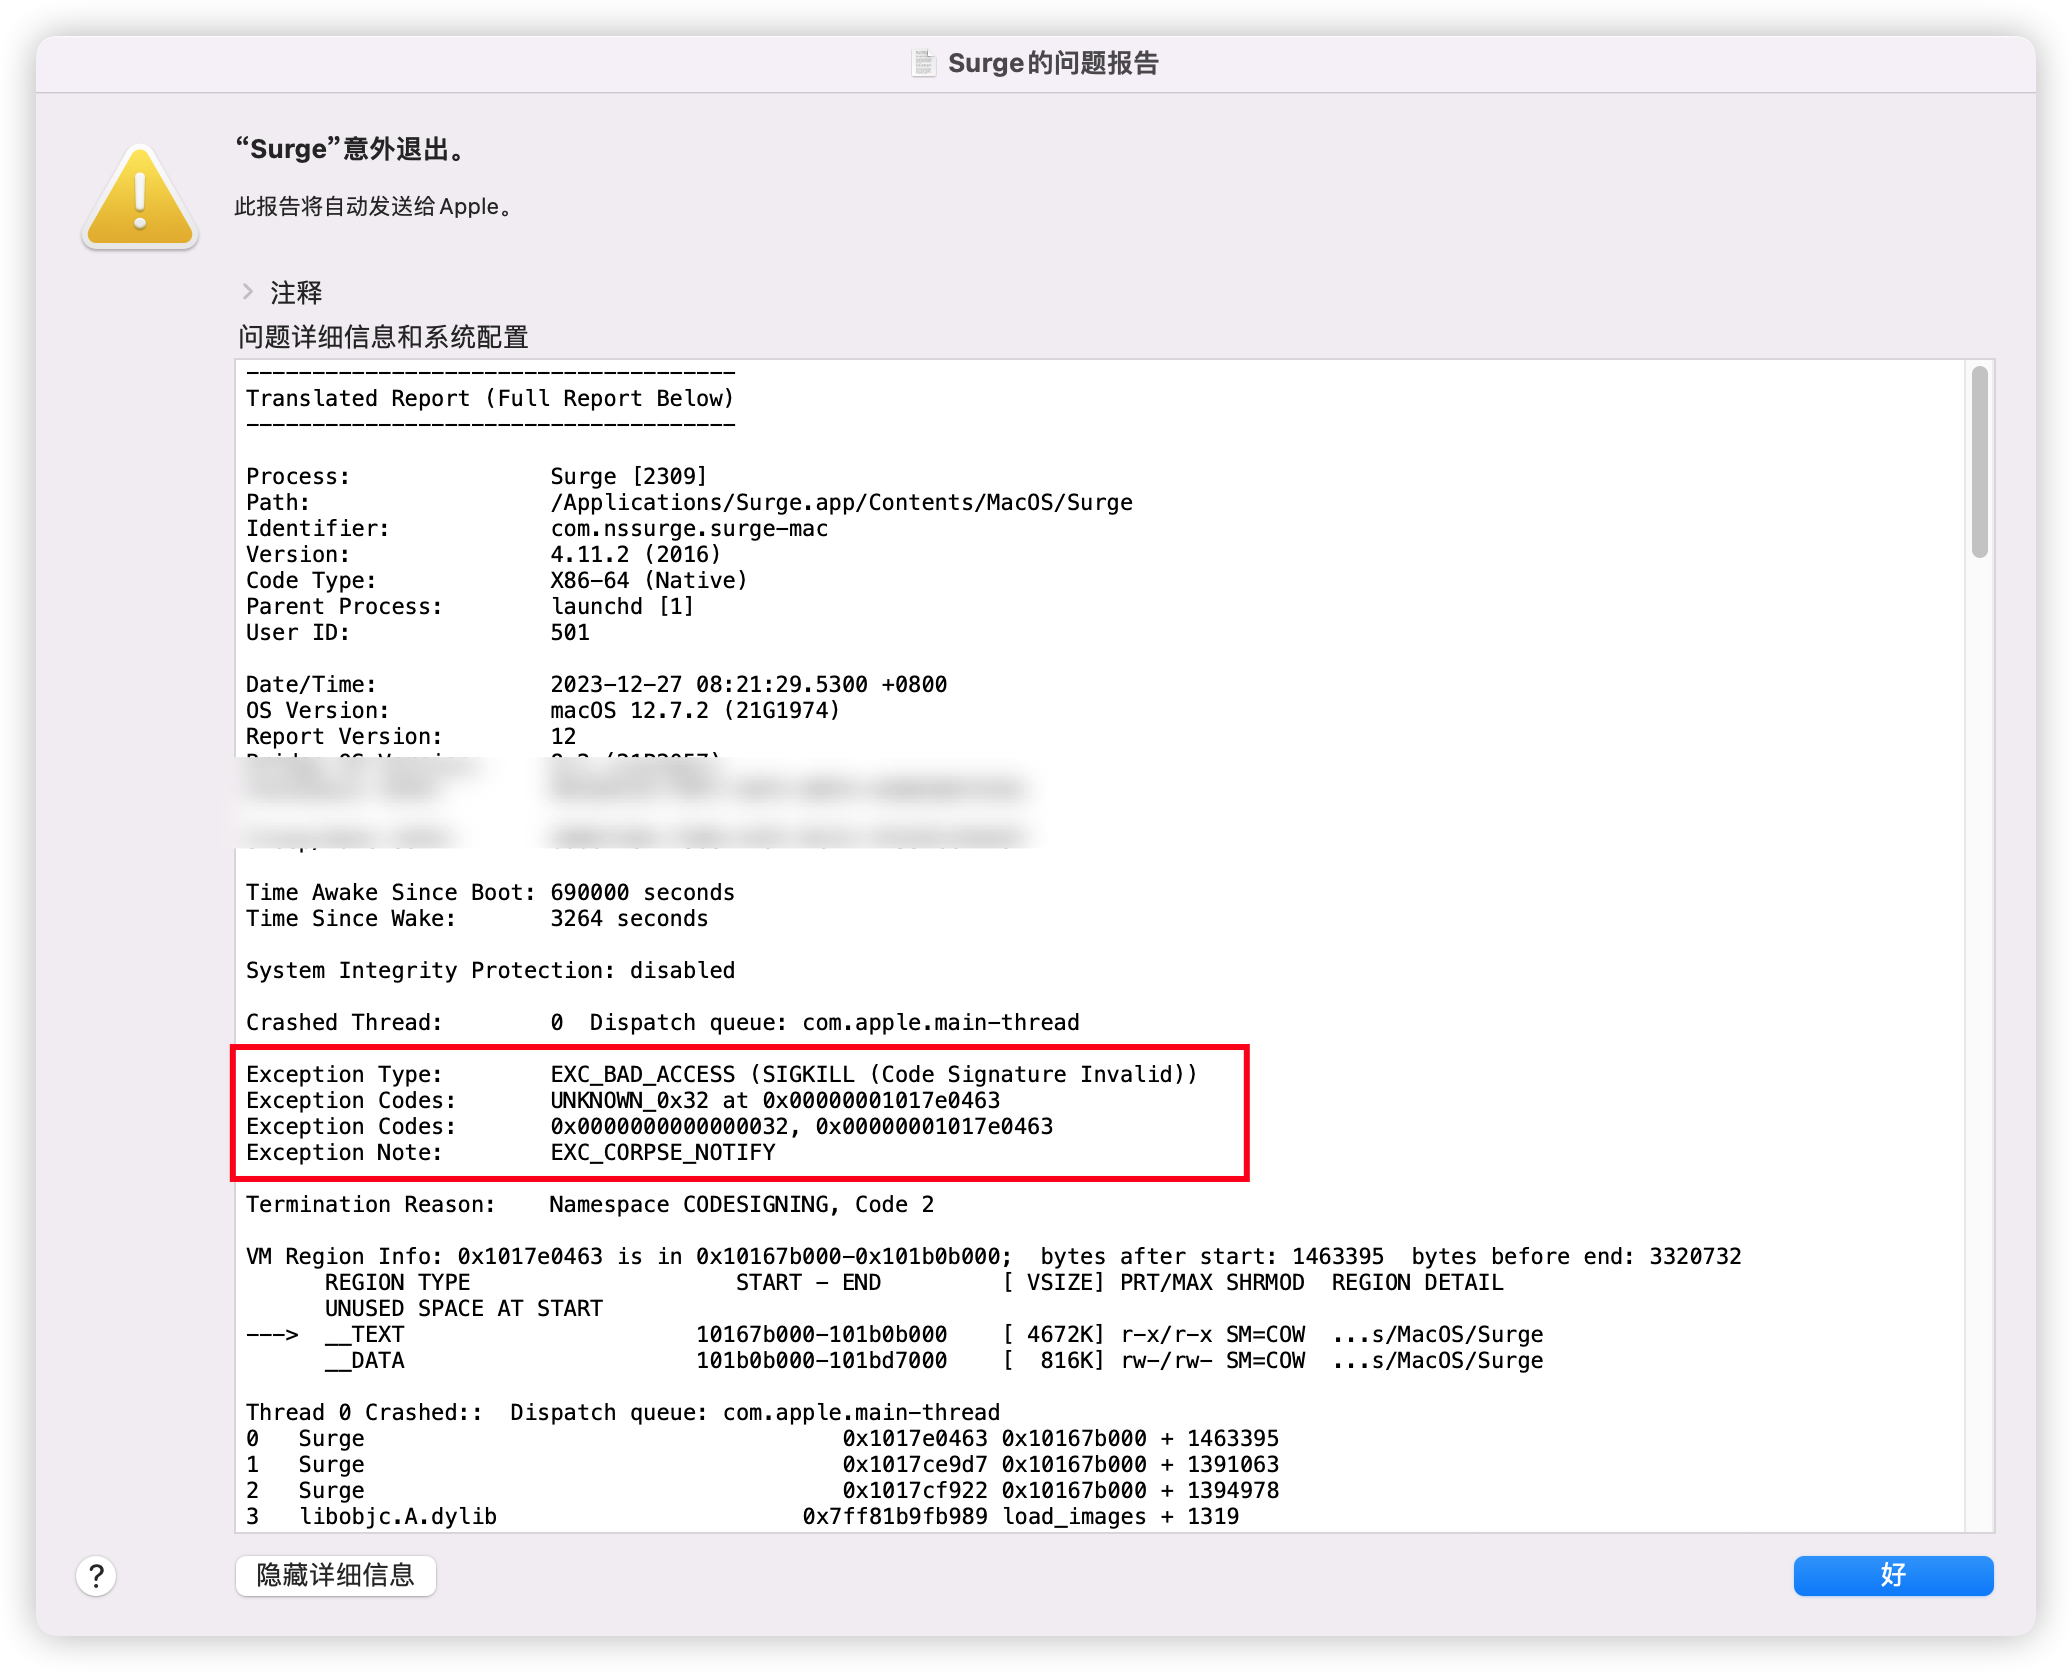Click the Process Surge [2309] line

(627, 476)
